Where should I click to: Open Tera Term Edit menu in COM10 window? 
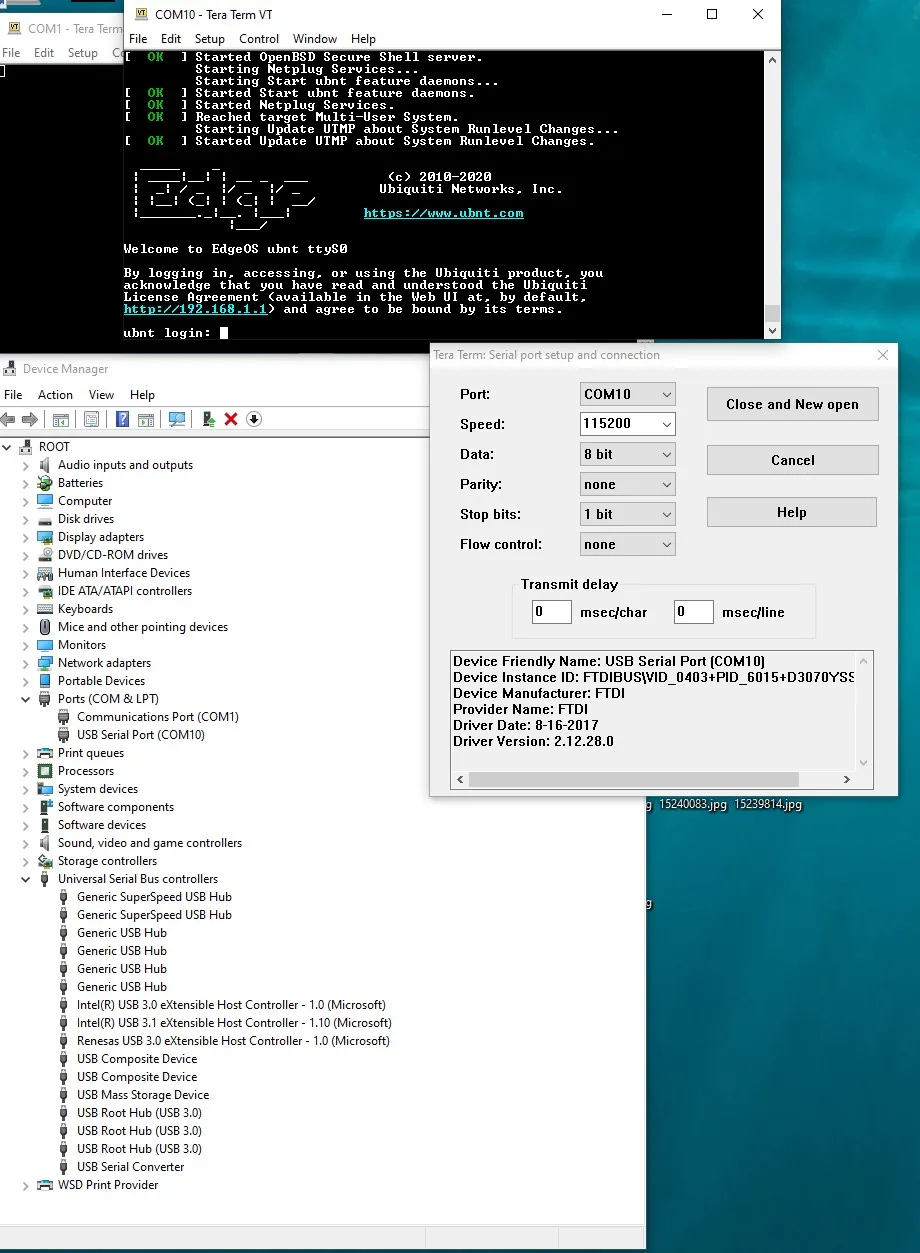[171, 39]
